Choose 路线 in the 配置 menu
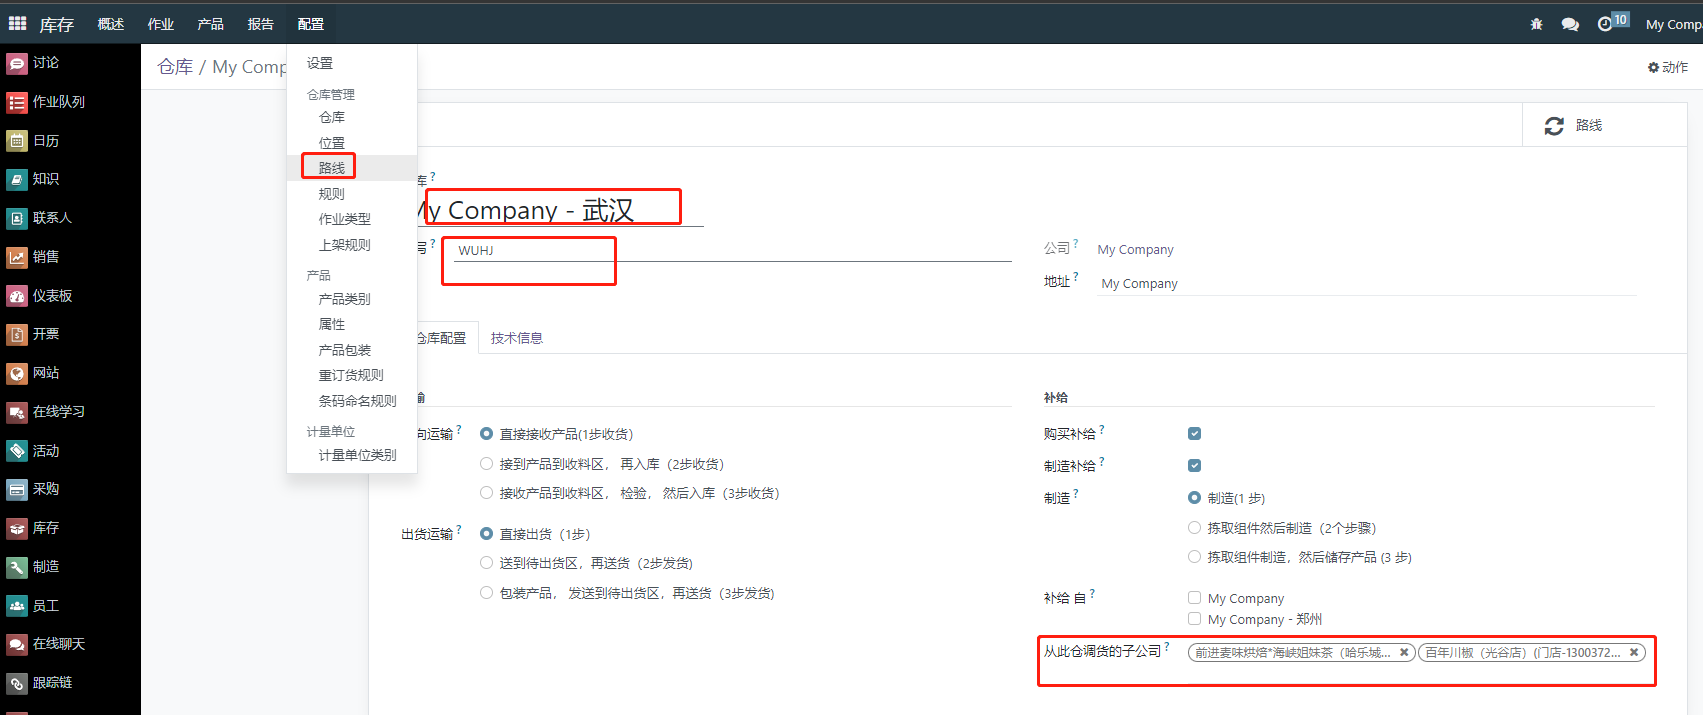Viewport: 1703px width, 715px height. [332, 168]
